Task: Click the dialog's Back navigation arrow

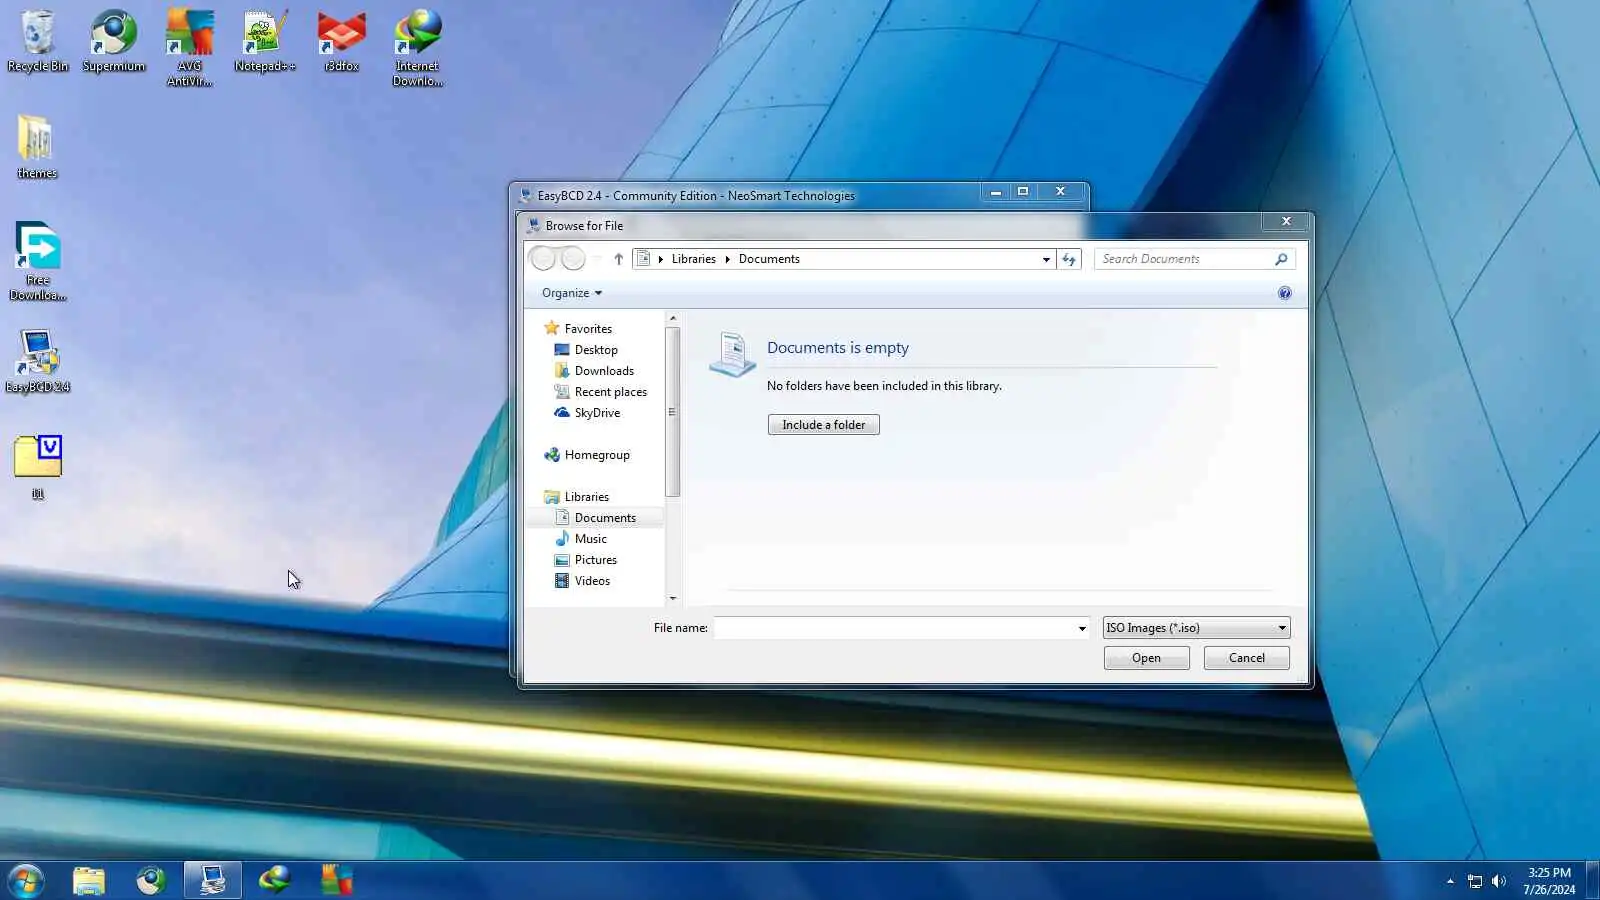Action: (x=543, y=259)
